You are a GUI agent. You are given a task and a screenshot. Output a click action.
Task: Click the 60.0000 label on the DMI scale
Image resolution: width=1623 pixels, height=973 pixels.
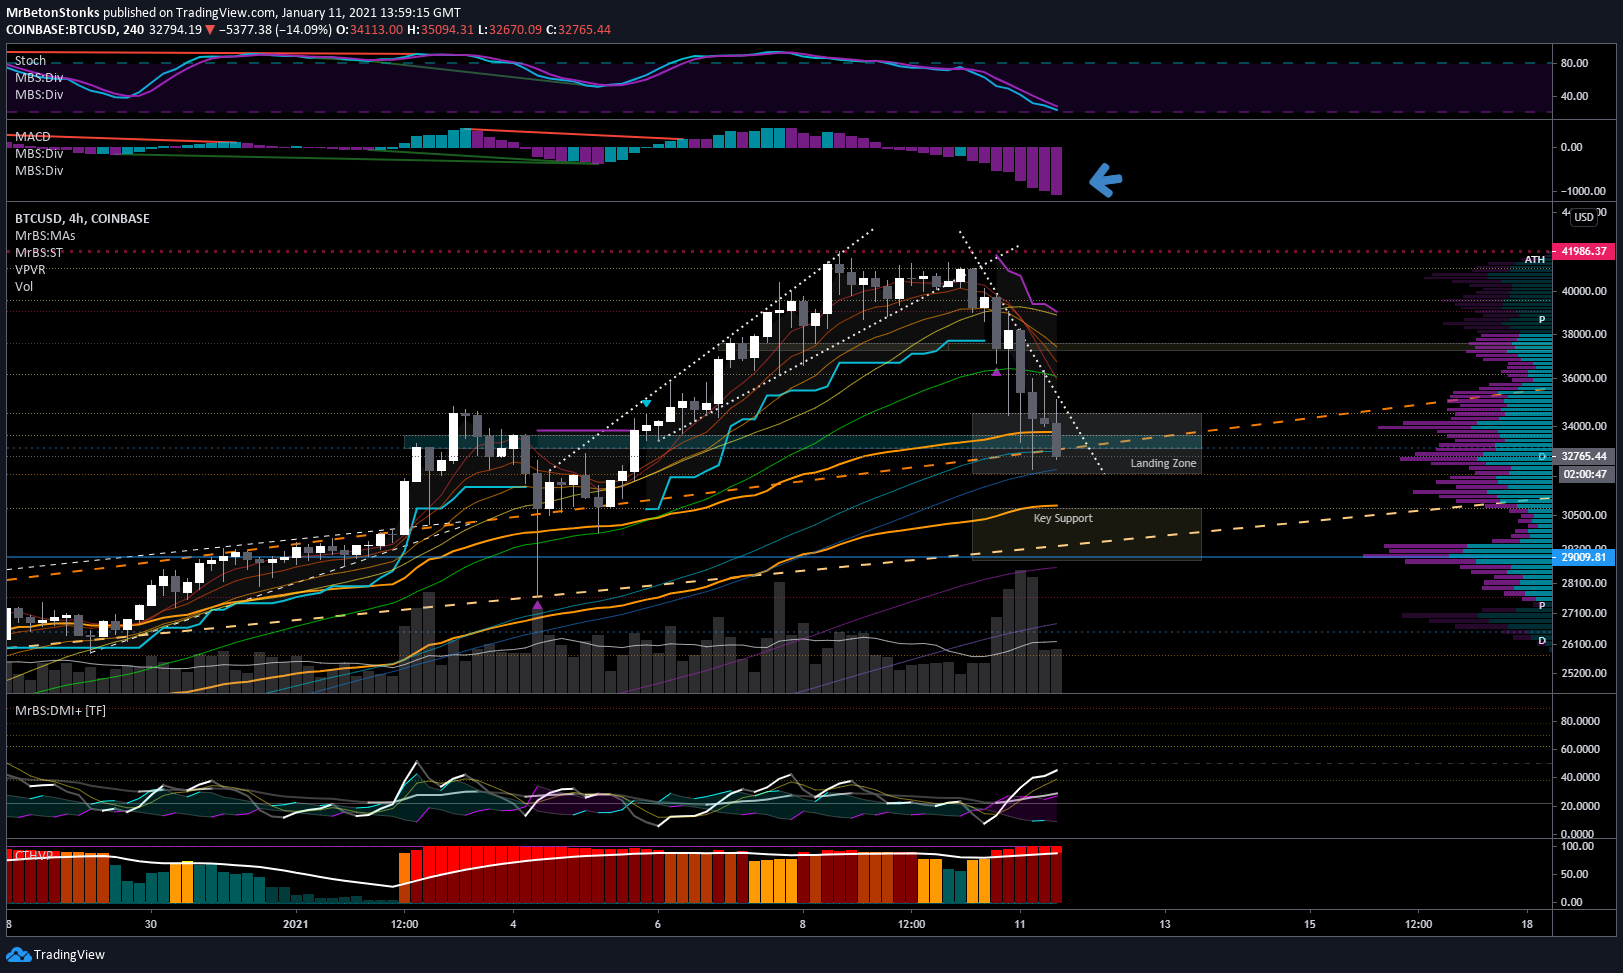pyautogui.click(x=1580, y=750)
